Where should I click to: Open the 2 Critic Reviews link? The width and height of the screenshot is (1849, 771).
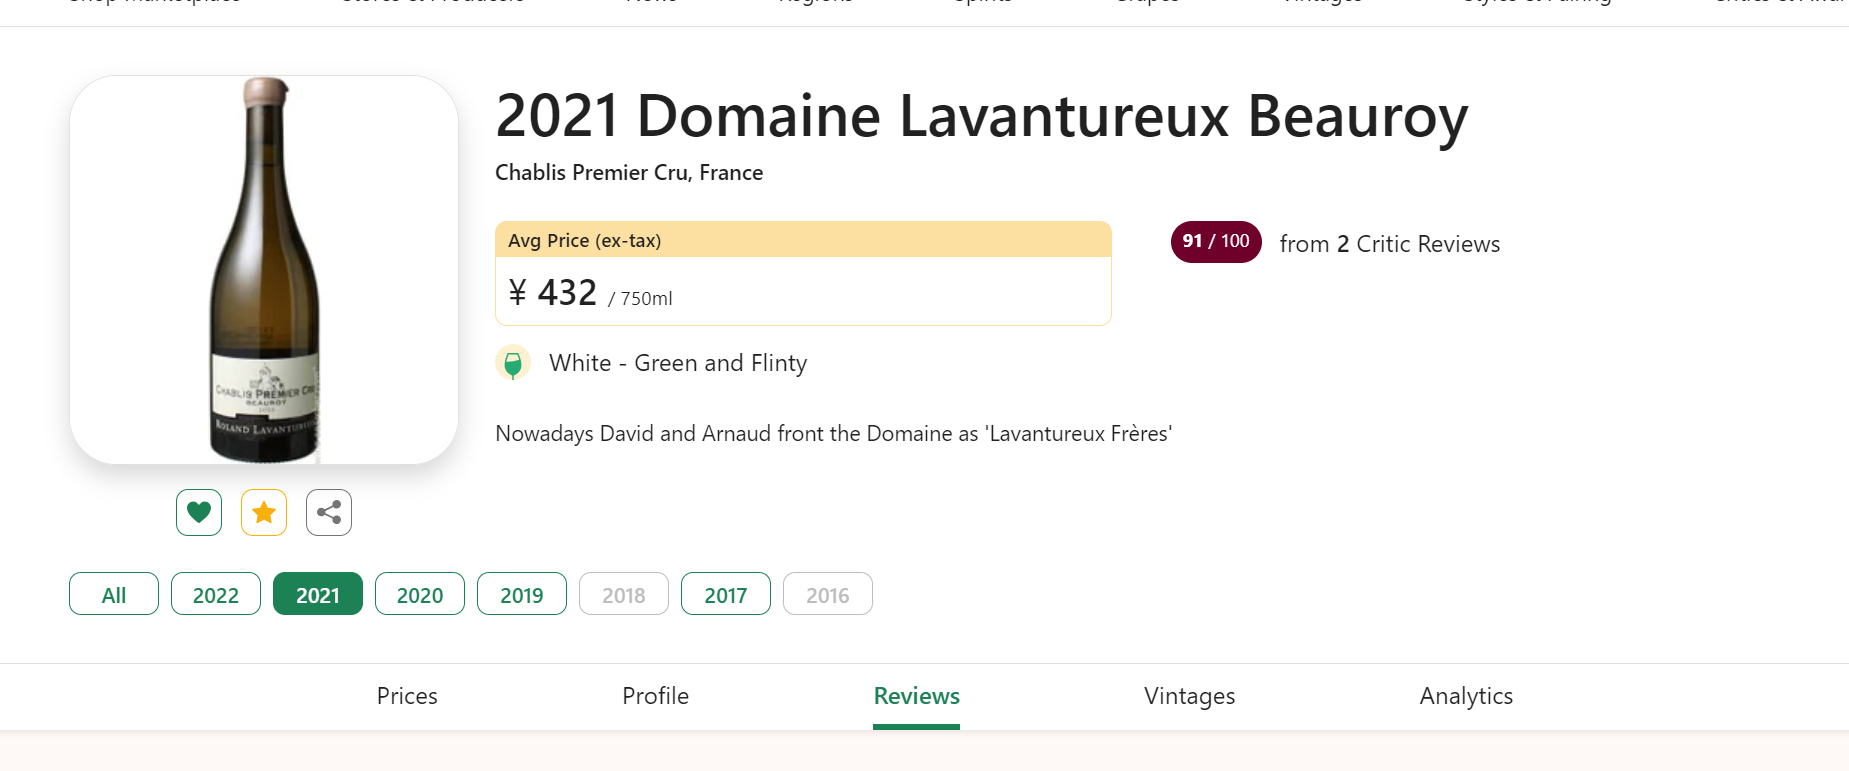click(1419, 244)
